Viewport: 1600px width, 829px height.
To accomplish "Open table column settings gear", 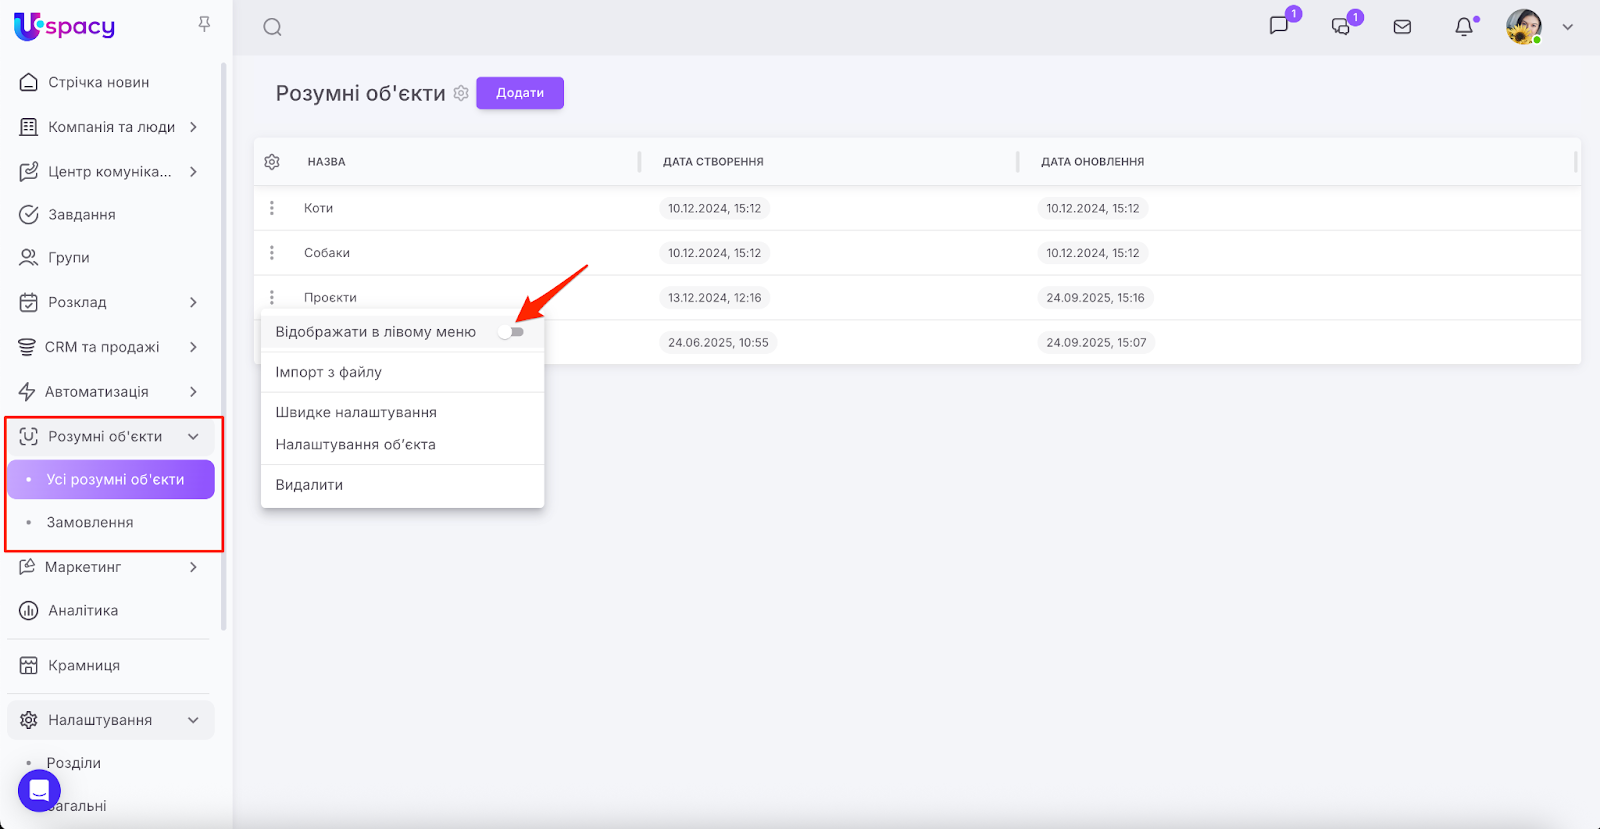I will point(272,162).
